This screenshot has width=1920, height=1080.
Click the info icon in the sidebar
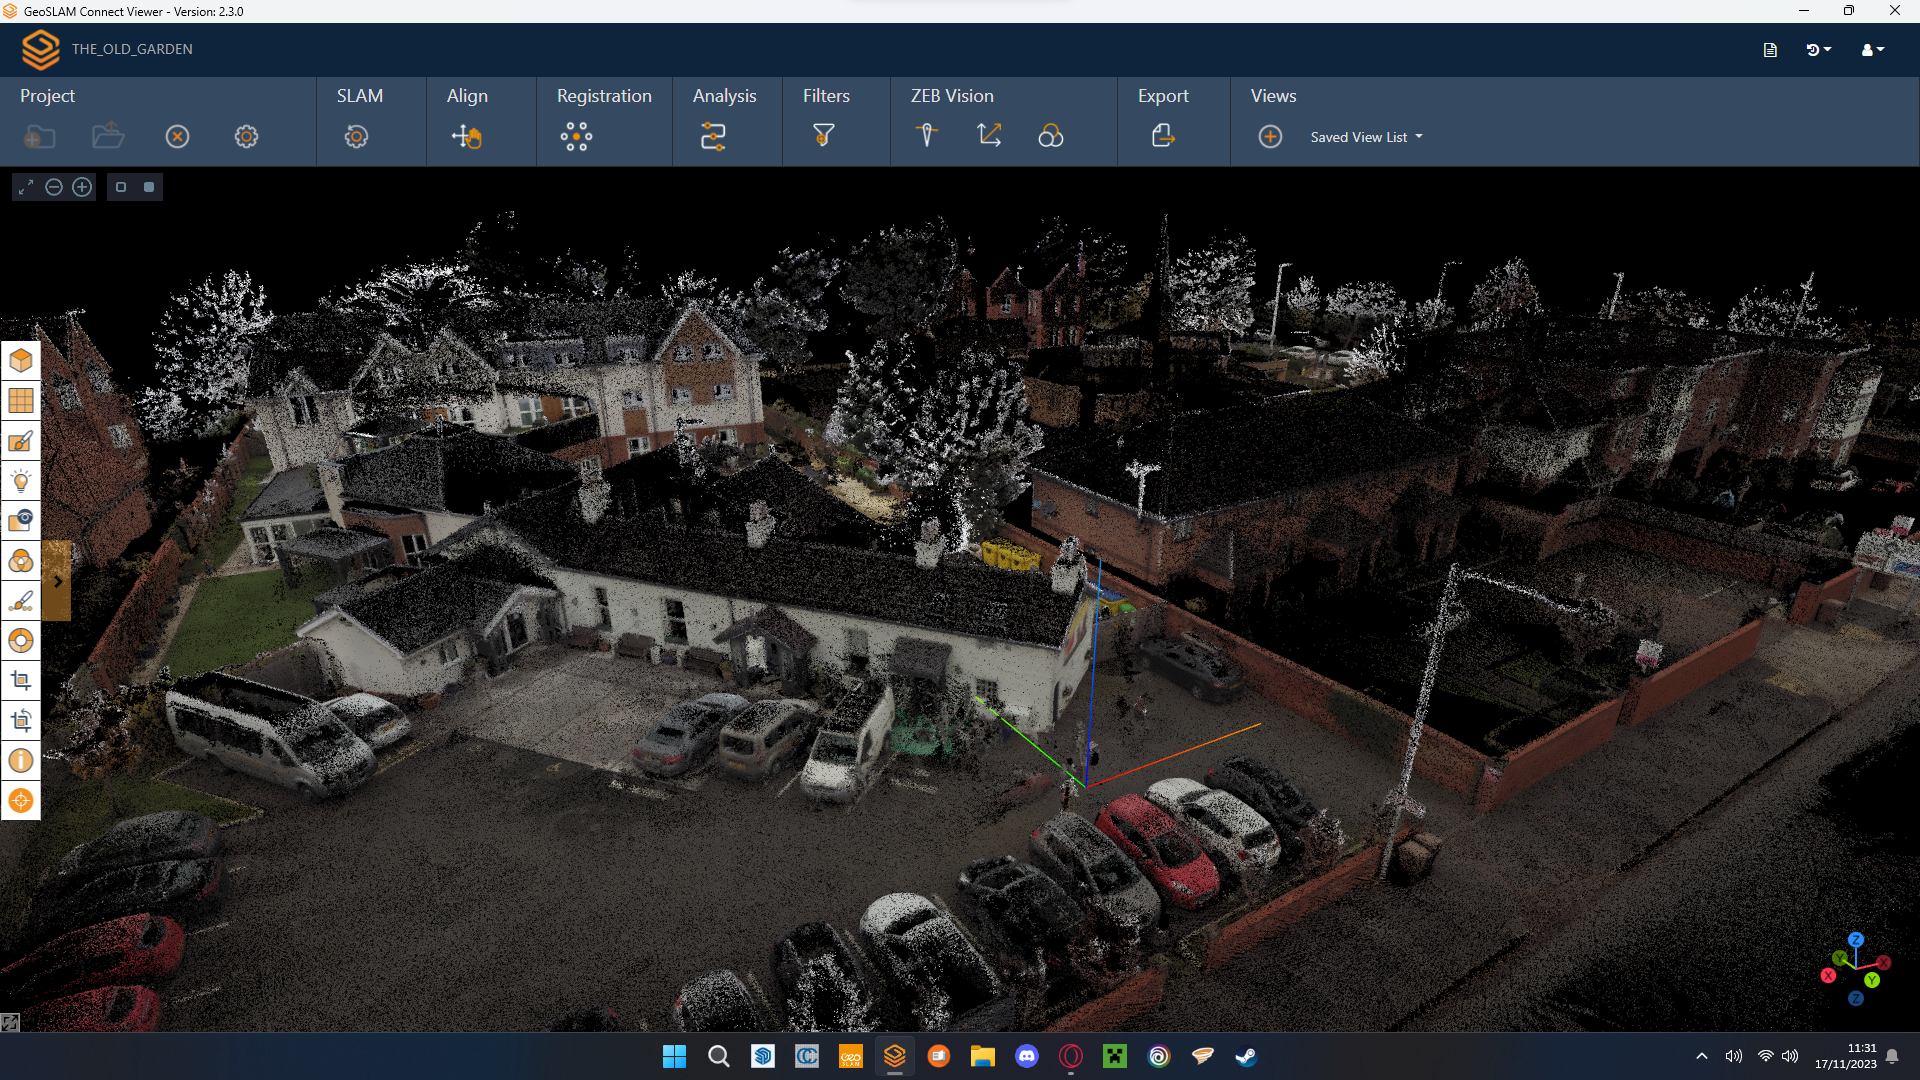point(21,761)
